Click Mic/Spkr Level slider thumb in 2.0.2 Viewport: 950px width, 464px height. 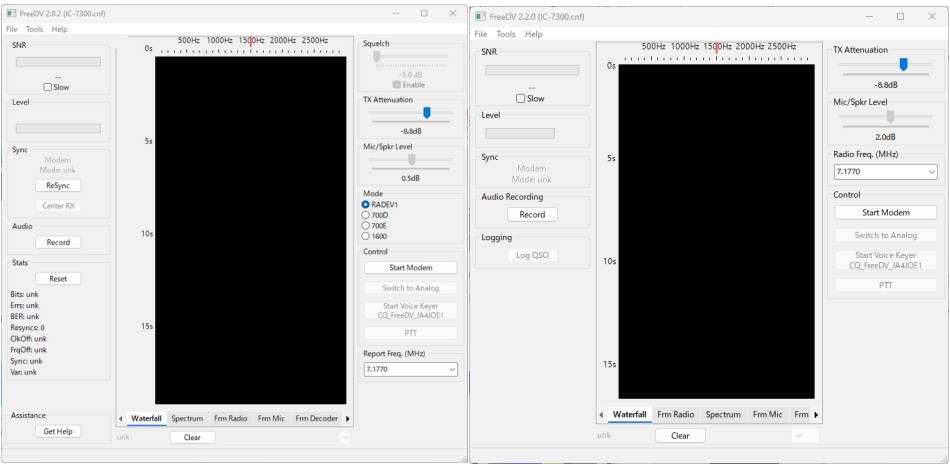(x=411, y=159)
